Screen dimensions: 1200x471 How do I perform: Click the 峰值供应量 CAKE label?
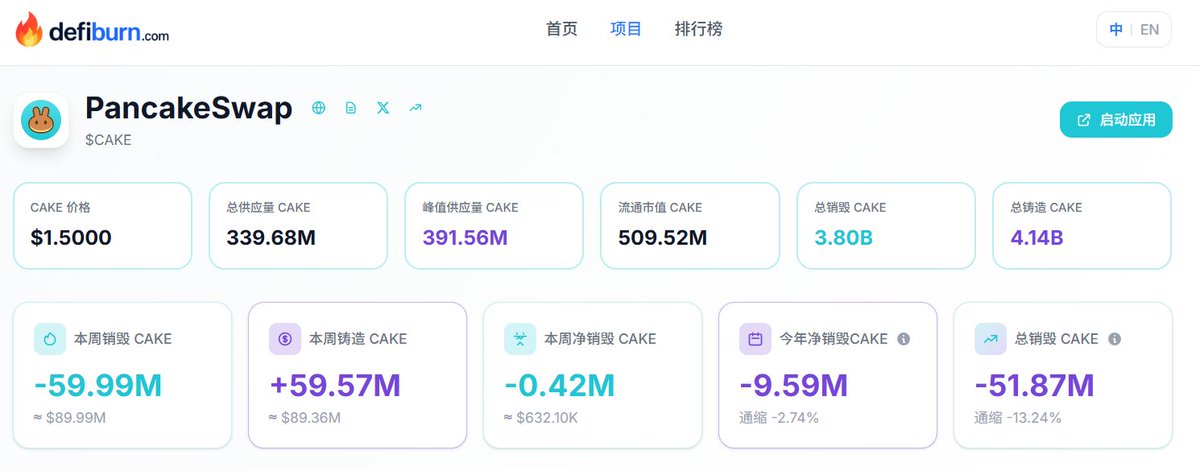coord(470,208)
